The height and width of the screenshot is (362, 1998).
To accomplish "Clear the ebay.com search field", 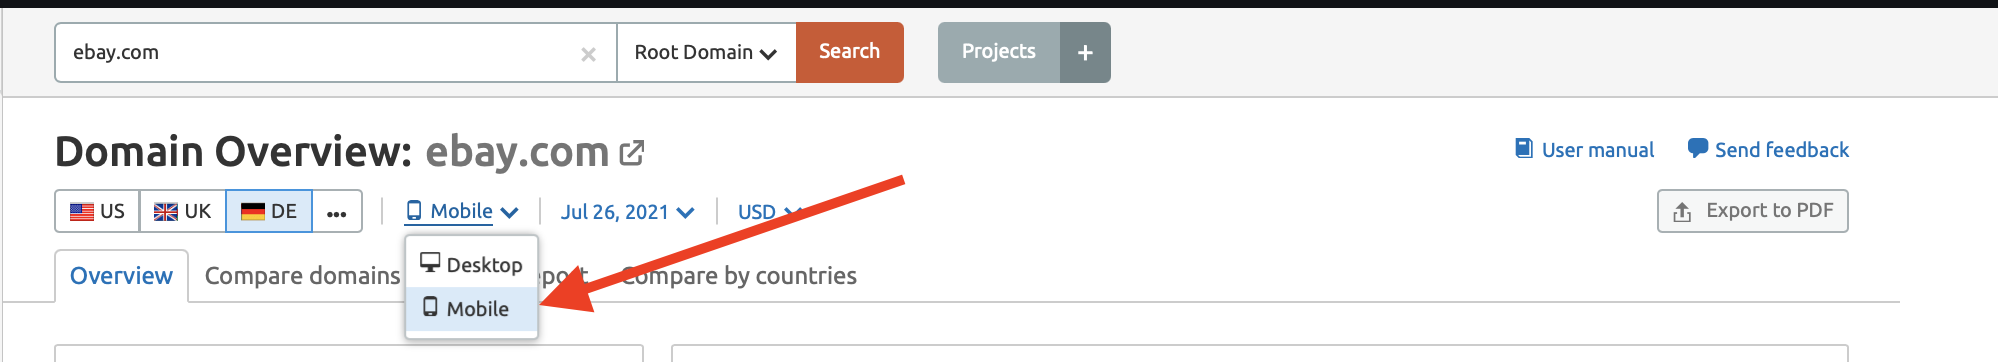I will coord(588,54).
